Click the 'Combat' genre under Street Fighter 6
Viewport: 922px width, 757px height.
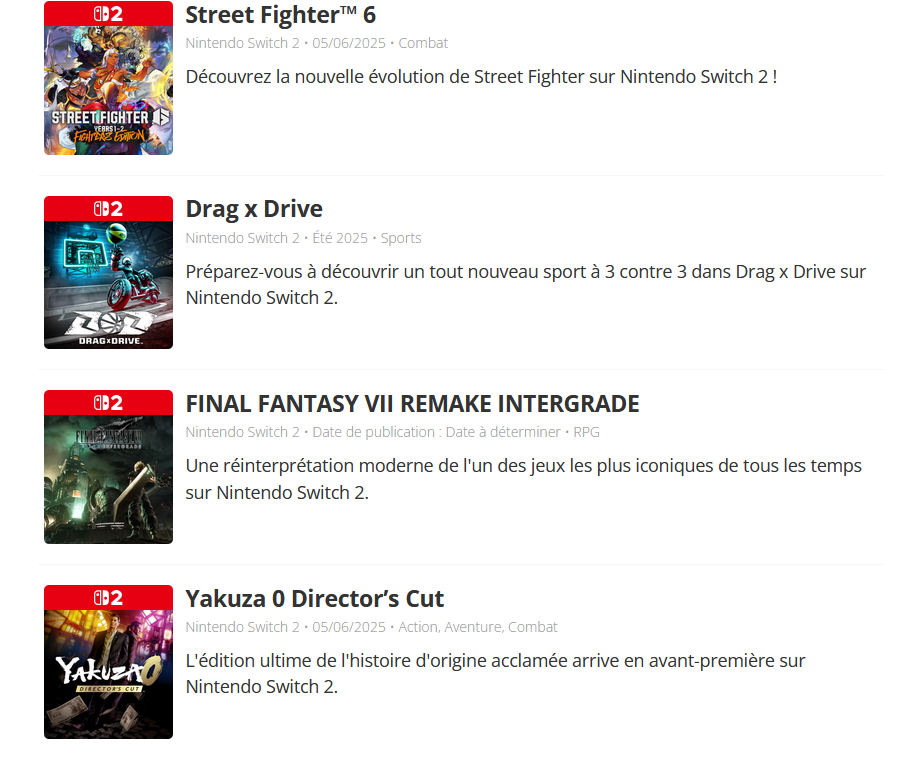pyautogui.click(x=423, y=43)
